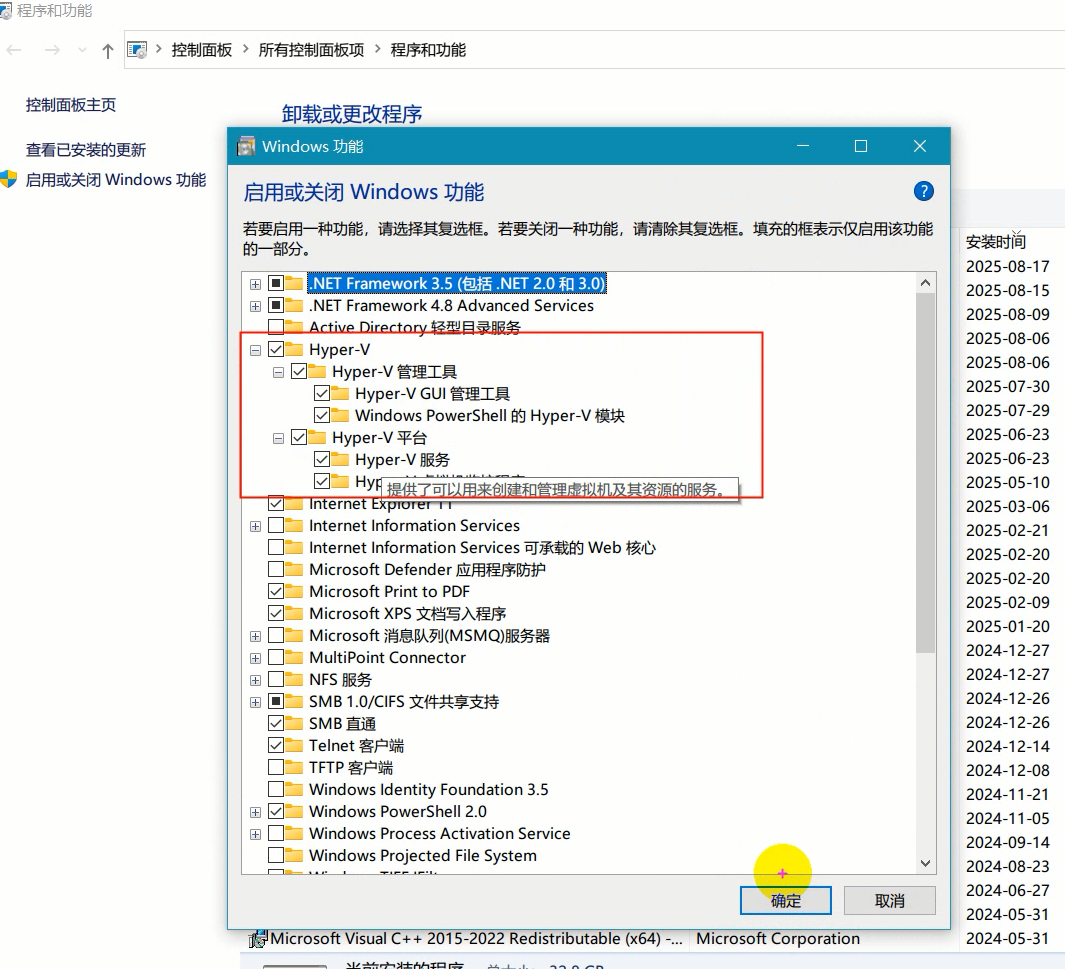The image size is (1065, 969).
Task: Click folder icon of Windows Process Activation Service
Action: coord(293,833)
